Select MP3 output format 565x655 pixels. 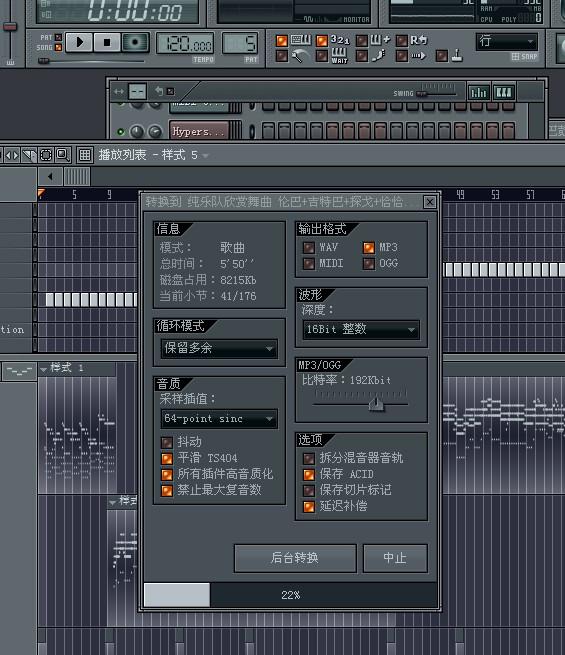369,248
